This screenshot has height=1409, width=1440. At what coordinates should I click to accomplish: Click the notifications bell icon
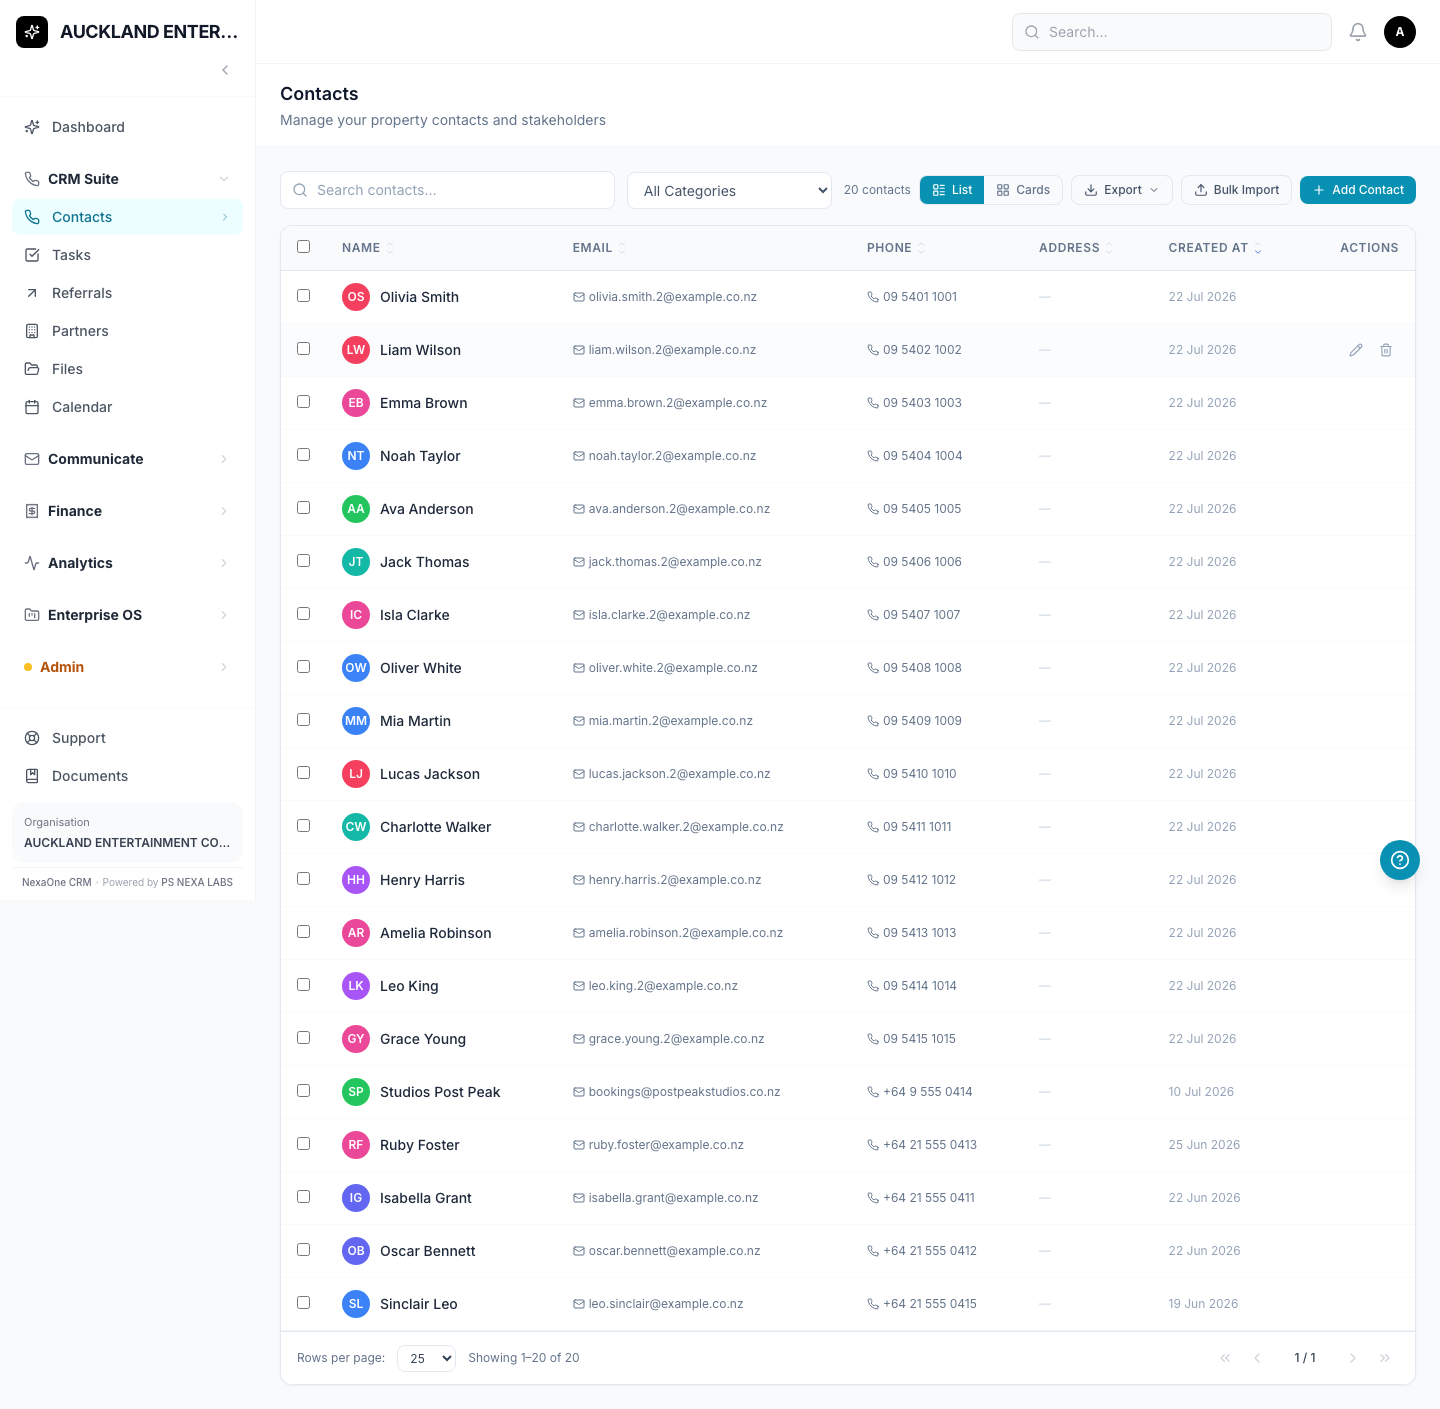(x=1358, y=32)
